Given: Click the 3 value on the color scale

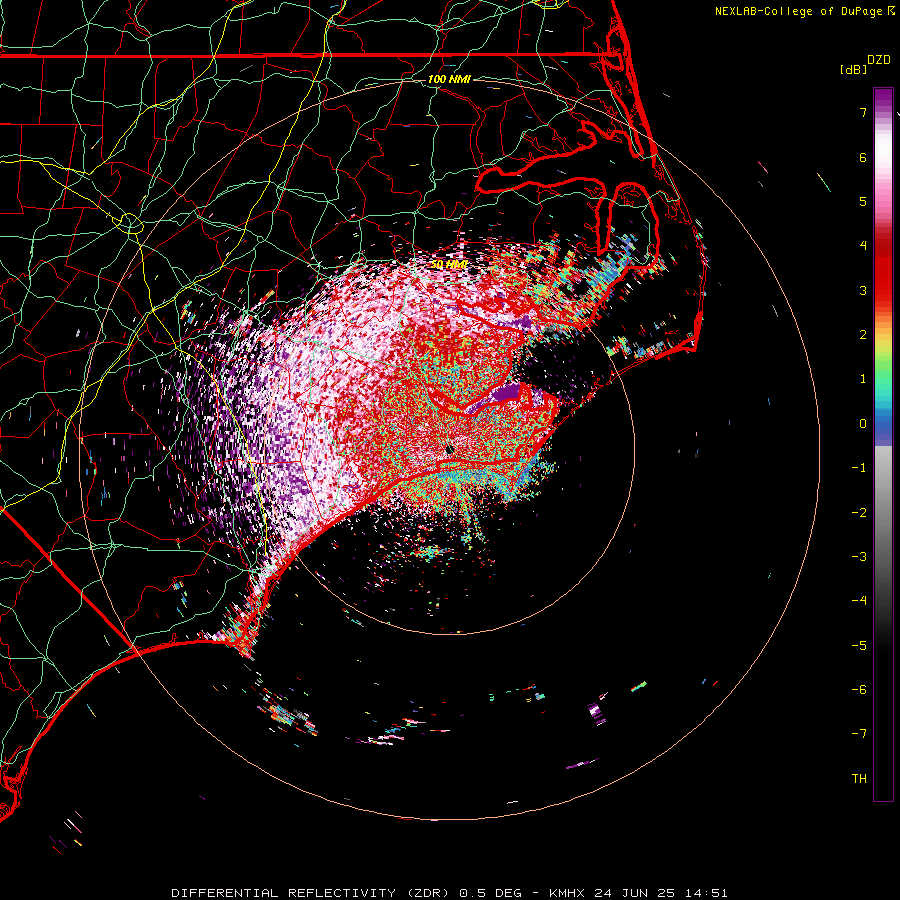Looking at the screenshot, I should click(x=863, y=290).
